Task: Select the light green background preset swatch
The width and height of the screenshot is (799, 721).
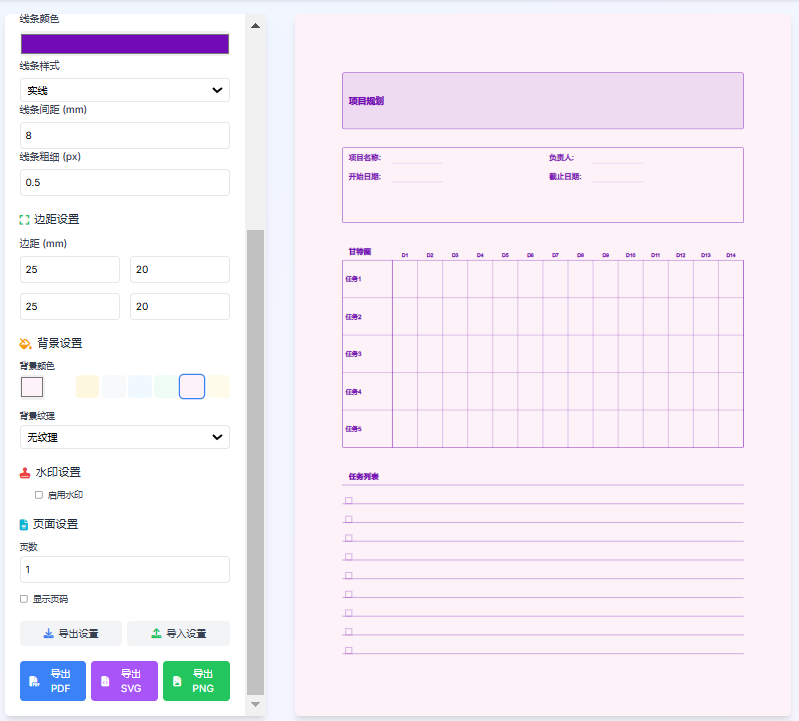Action: (x=166, y=386)
